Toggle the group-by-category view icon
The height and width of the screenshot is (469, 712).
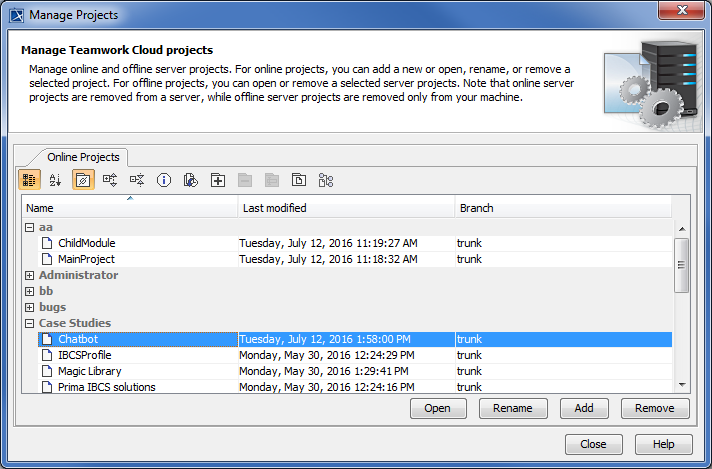pyautogui.click(x=30, y=180)
